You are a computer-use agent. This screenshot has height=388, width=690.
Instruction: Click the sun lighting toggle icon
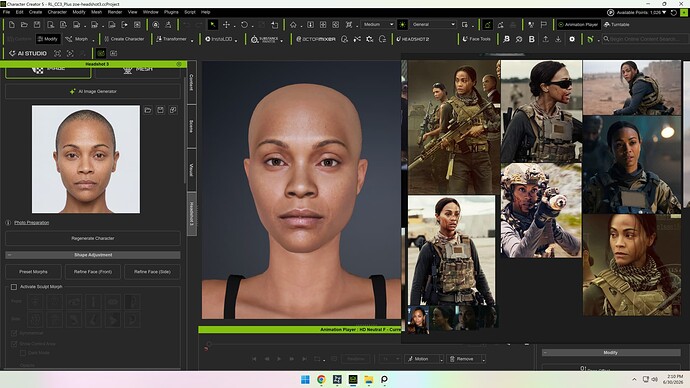click(x=402, y=25)
